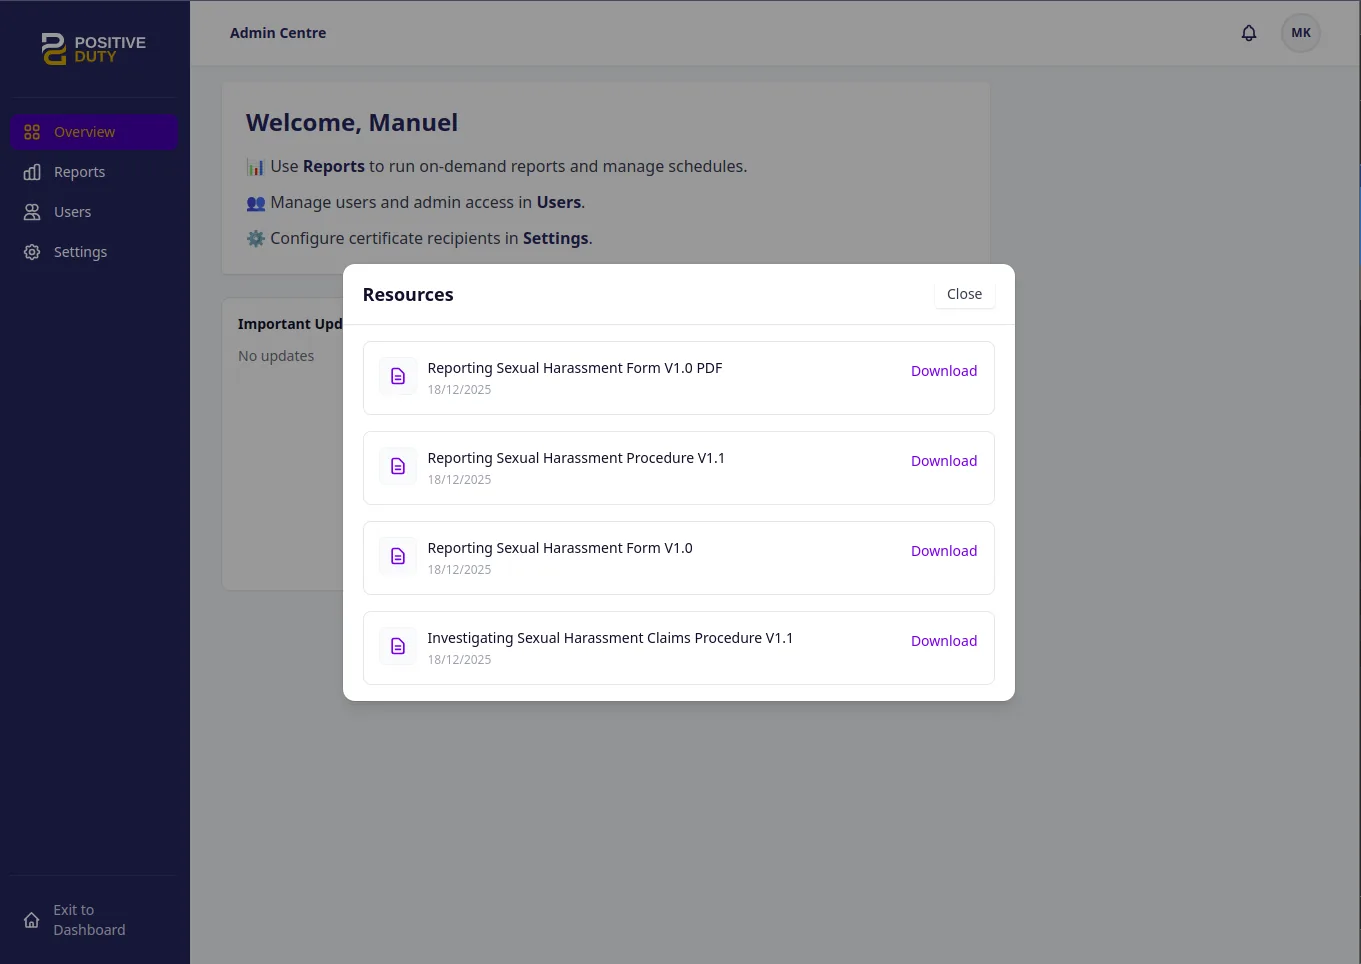Click Exit to Dashboard at sidebar bottom
Image resolution: width=1361 pixels, height=964 pixels.
(88, 919)
